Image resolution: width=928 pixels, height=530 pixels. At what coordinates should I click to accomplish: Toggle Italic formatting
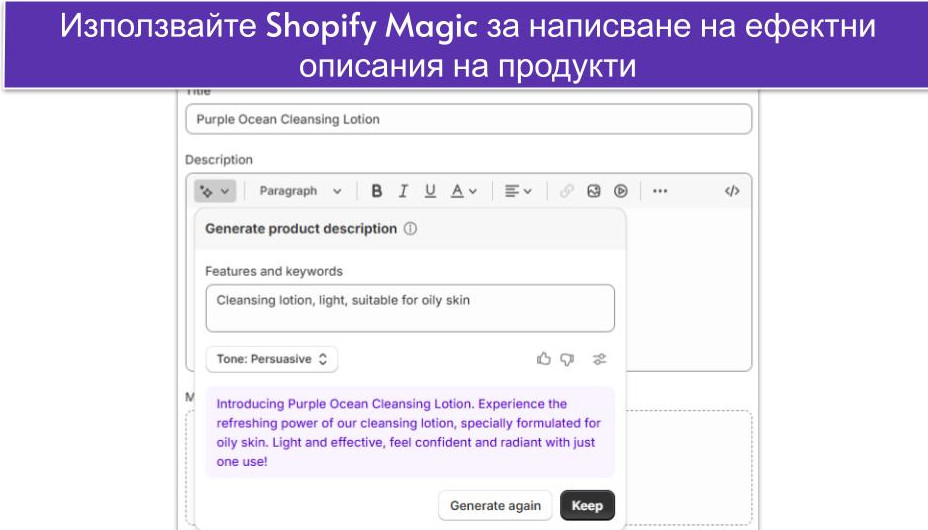pyautogui.click(x=403, y=191)
